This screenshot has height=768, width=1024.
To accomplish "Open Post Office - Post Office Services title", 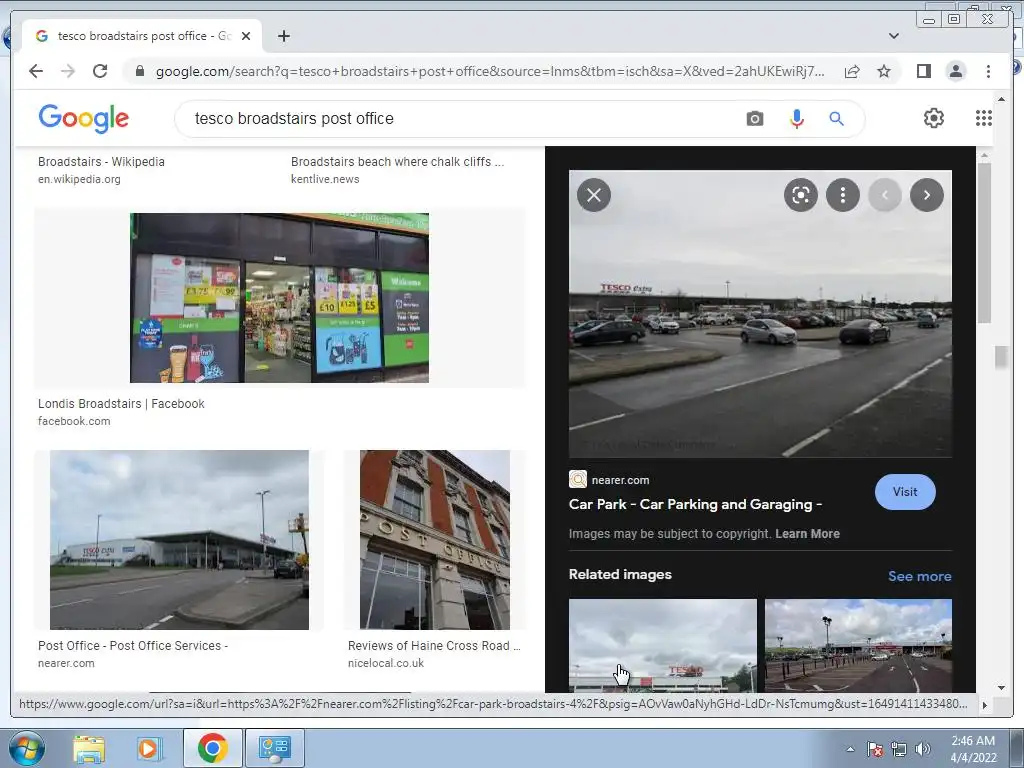I will (x=133, y=645).
